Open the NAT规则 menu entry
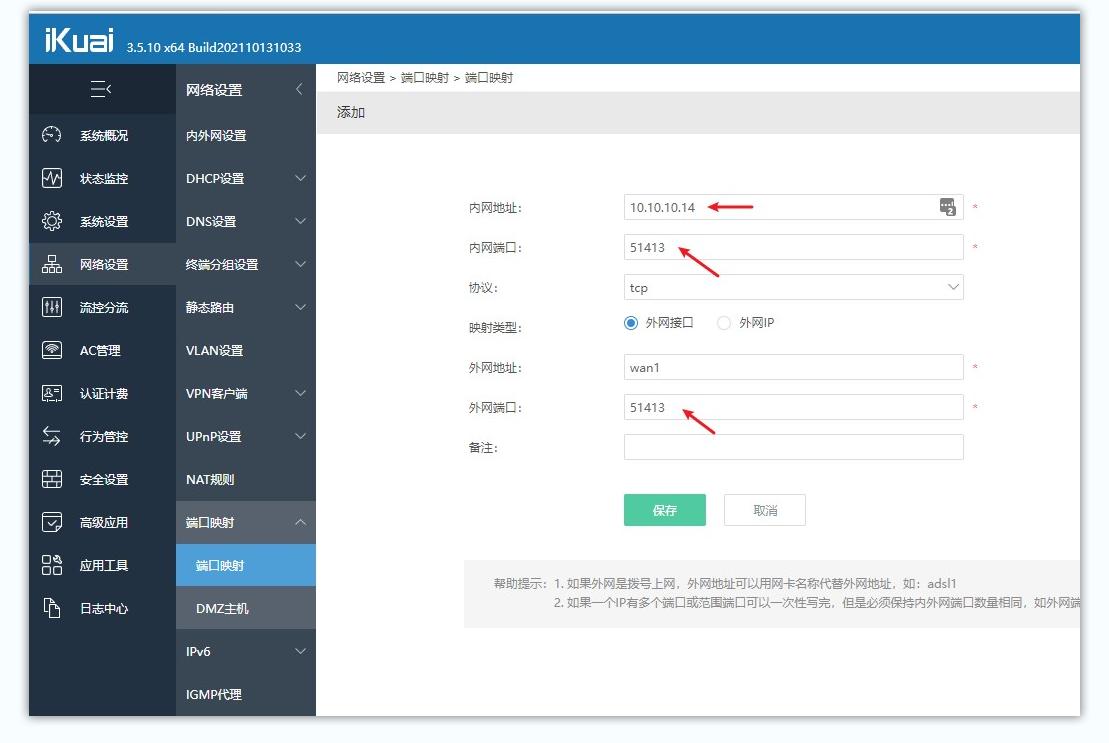1109x743 pixels. [x=210, y=479]
